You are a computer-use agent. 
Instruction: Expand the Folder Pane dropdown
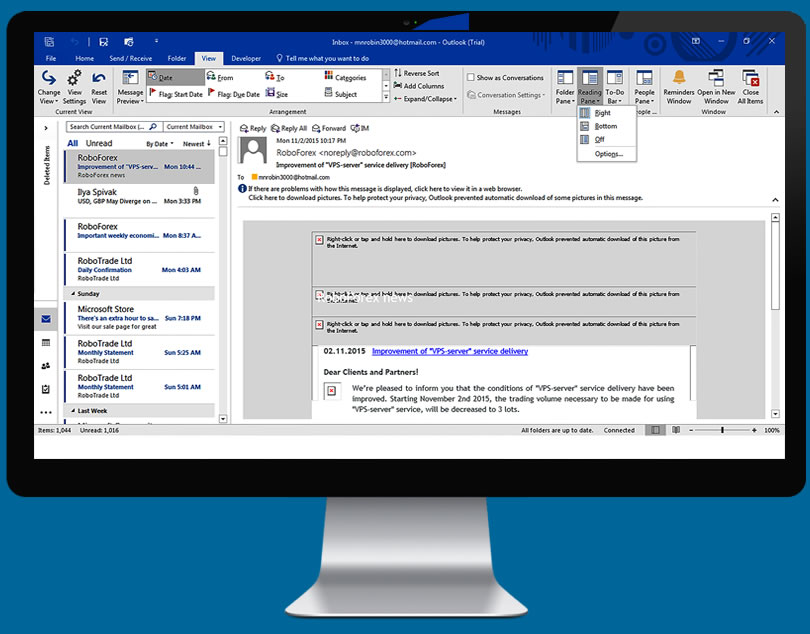click(x=565, y=101)
